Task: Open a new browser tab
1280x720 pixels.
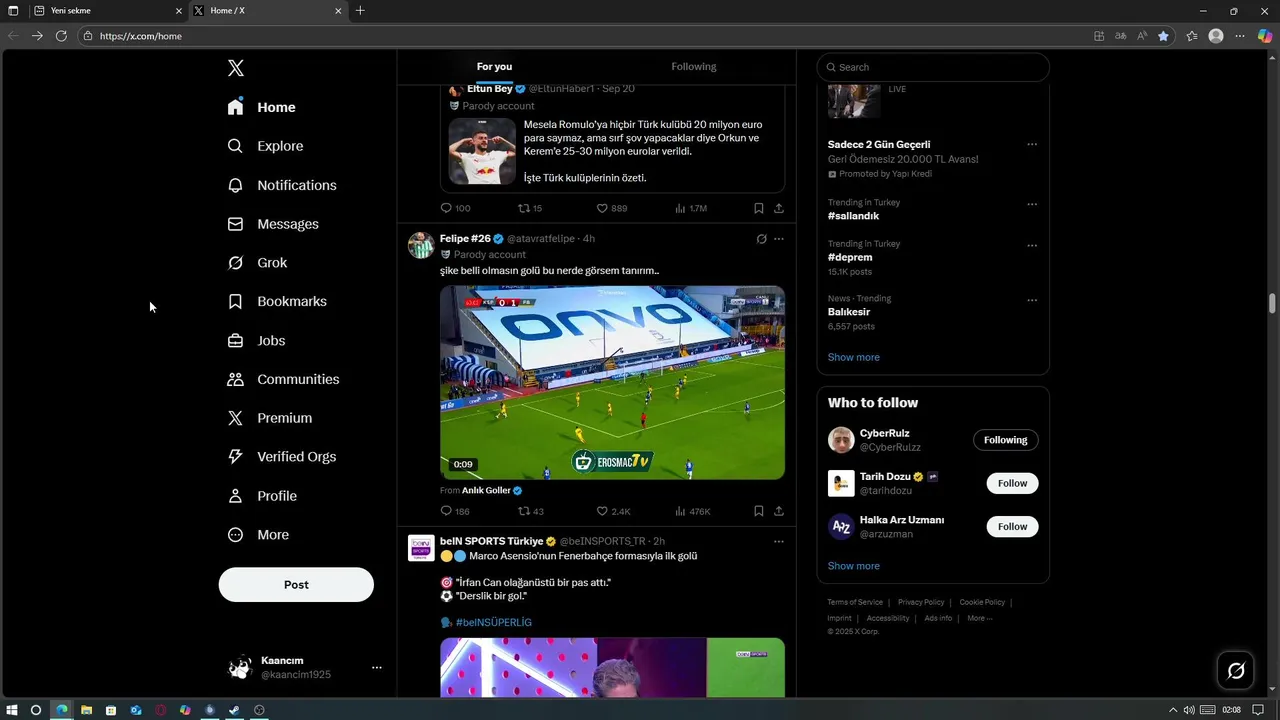Action: [360, 11]
